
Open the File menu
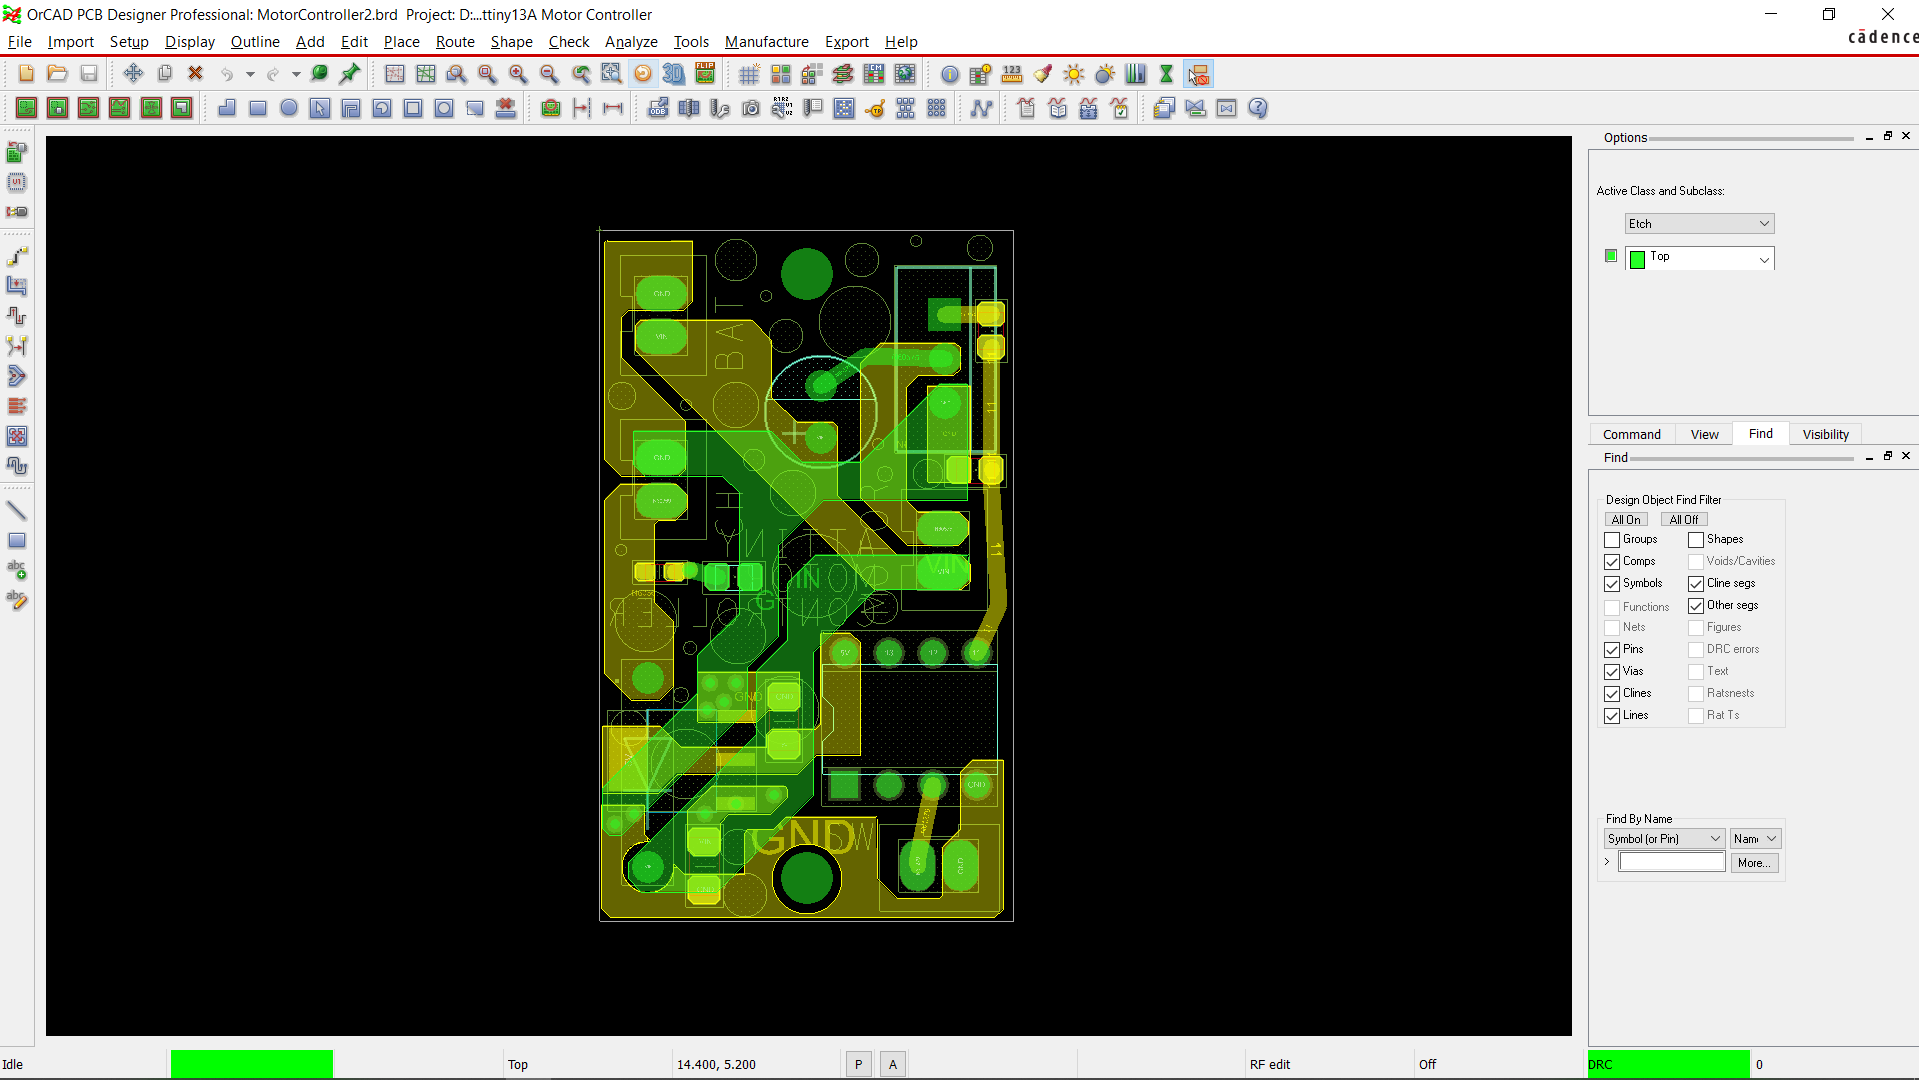(x=19, y=42)
